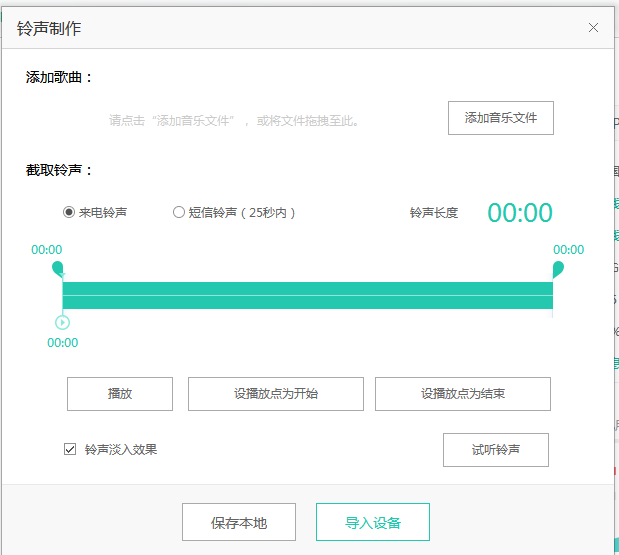Select the 来电铃声 radio option
619x555 pixels.
tap(69, 212)
